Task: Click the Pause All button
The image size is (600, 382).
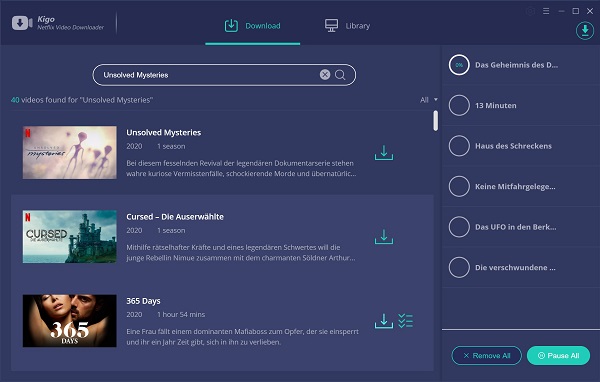Action: click(558, 356)
